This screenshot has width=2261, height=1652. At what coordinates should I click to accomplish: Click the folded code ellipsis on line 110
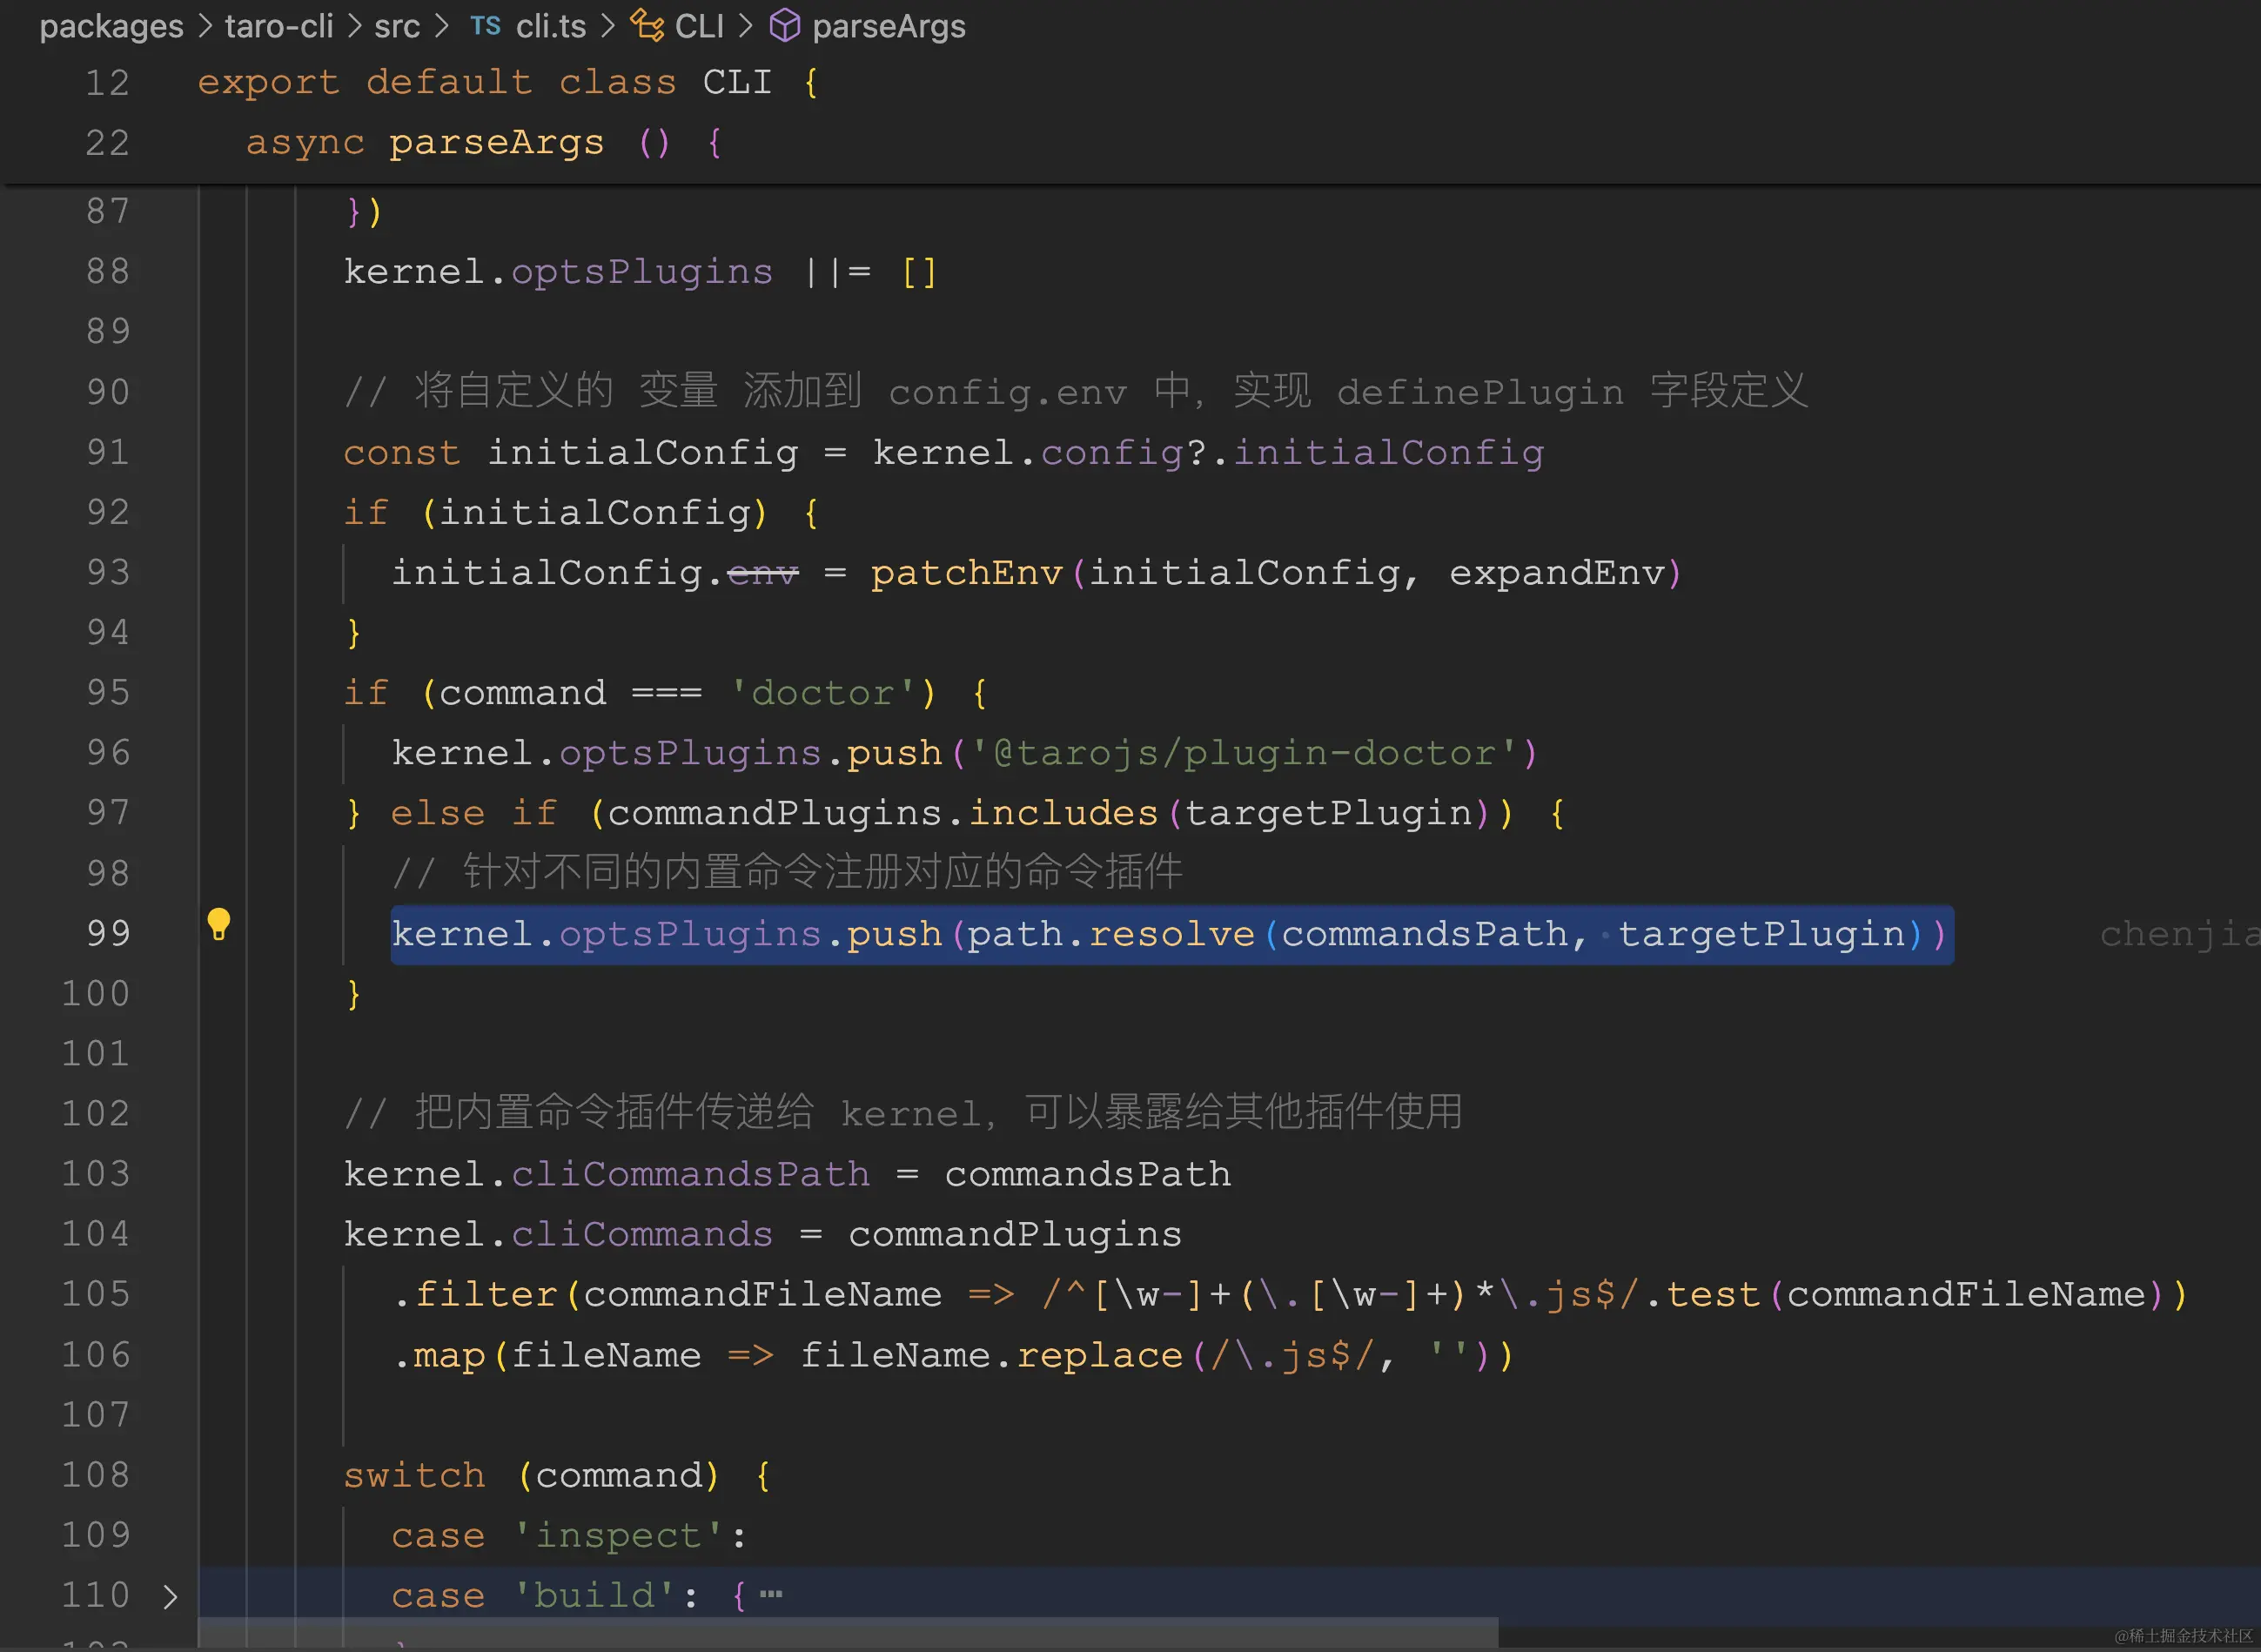[x=771, y=1594]
